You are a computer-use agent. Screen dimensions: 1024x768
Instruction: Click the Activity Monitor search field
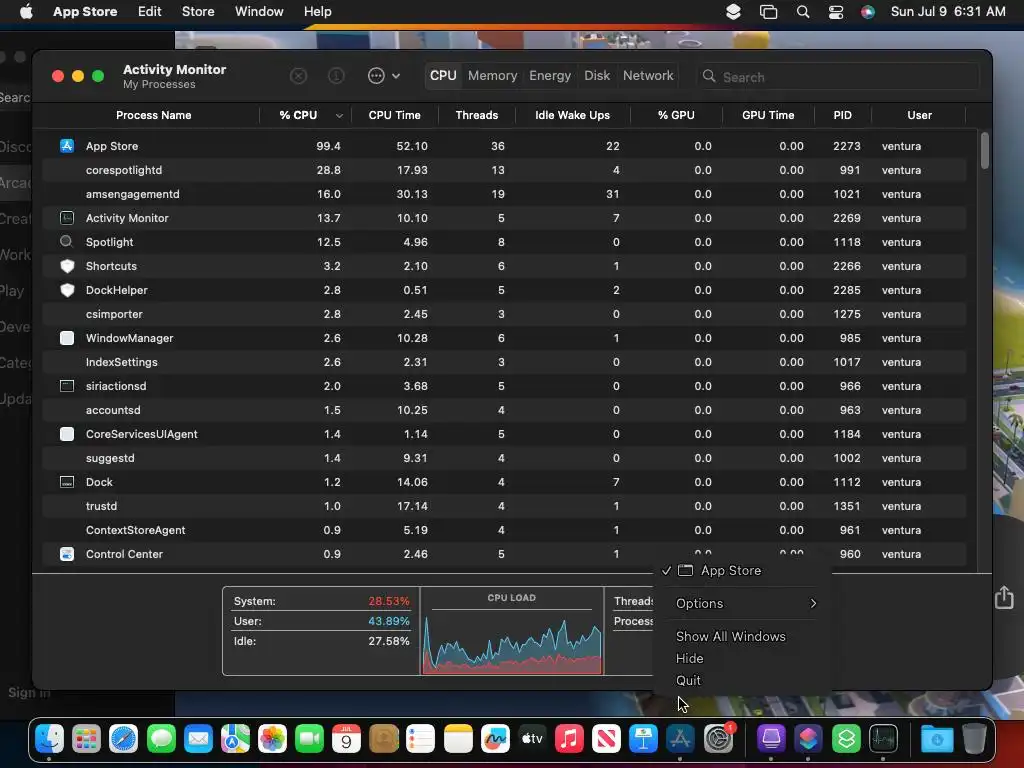[x=838, y=77]
